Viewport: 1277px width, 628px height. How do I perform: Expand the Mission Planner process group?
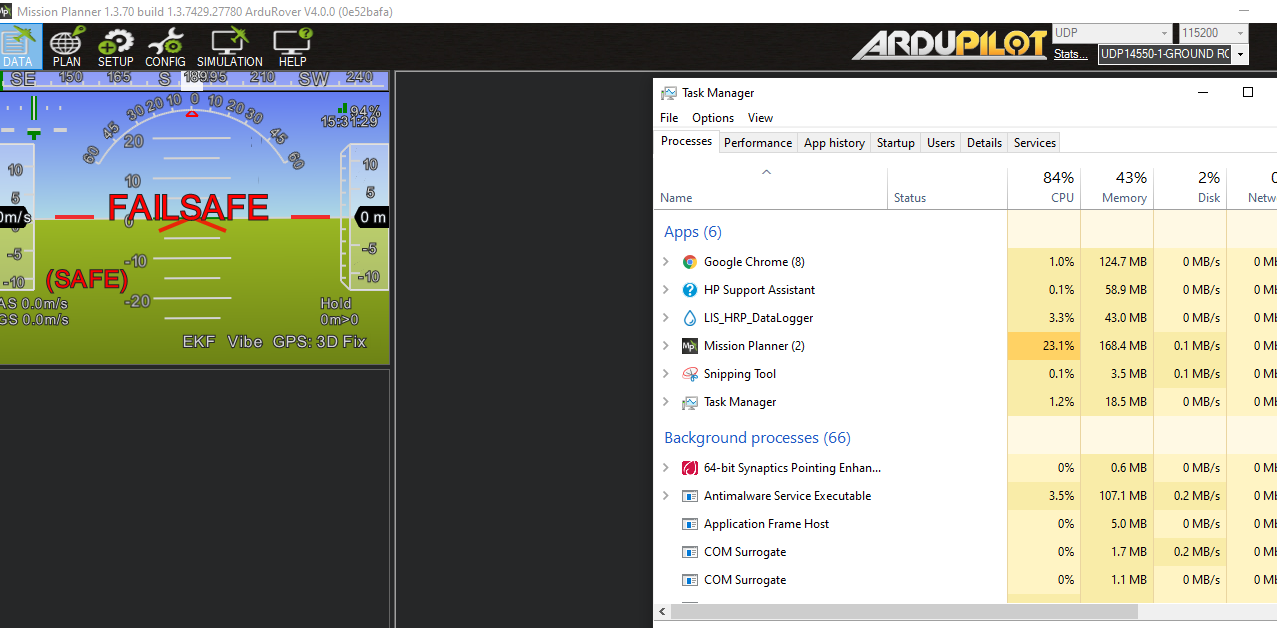tap(666, 345)
